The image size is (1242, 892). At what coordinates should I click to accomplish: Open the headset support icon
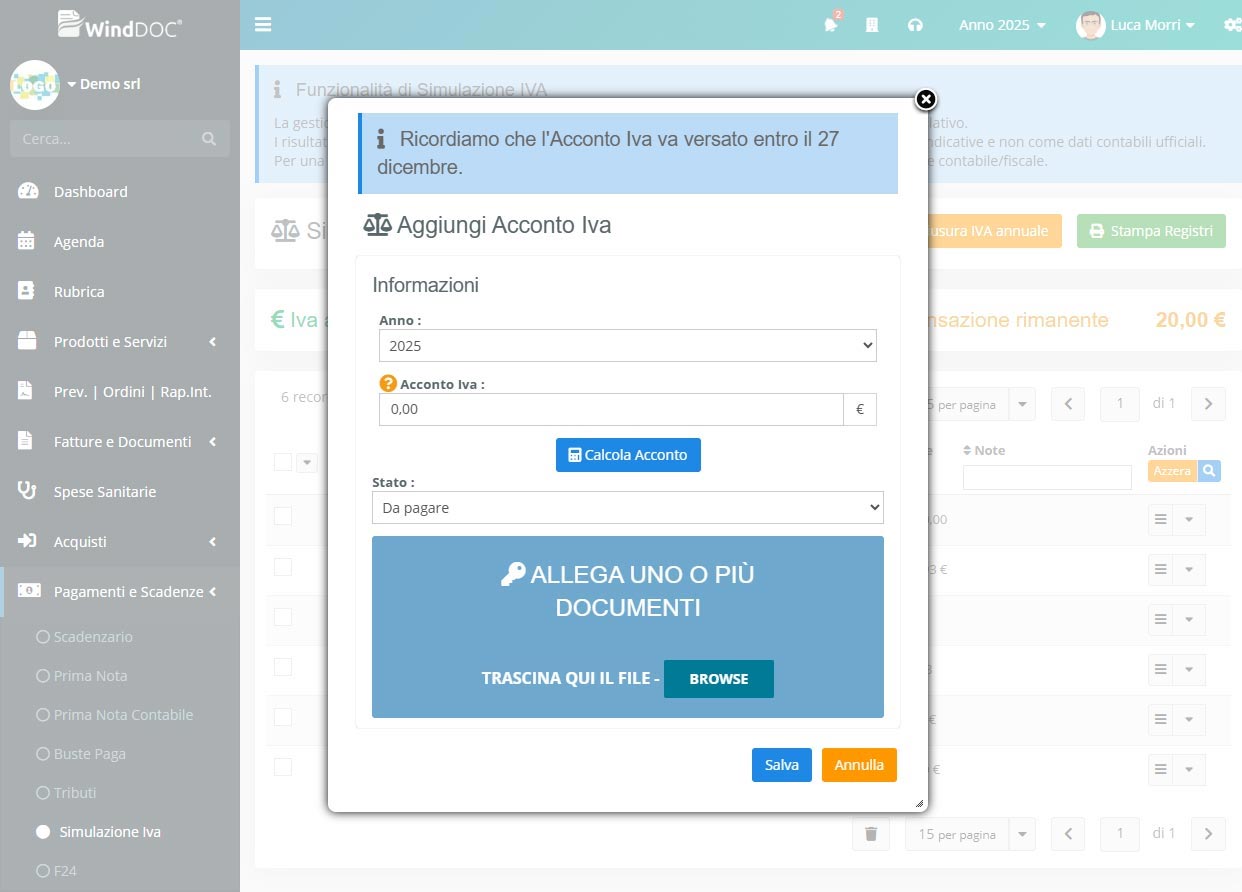[915, 25]
